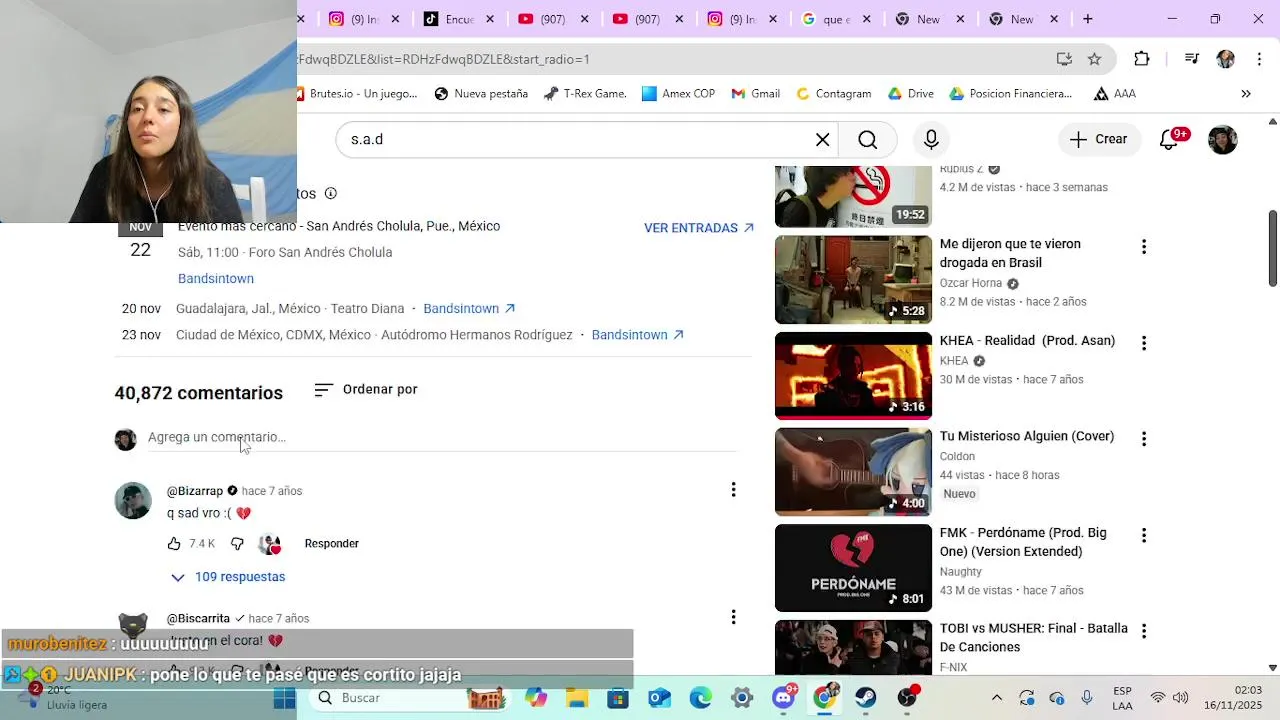Open more options for 'Me dijeron que te vieron' video
The height and width of the screenshot is (720, 1280).
(x=1144, y=247)
